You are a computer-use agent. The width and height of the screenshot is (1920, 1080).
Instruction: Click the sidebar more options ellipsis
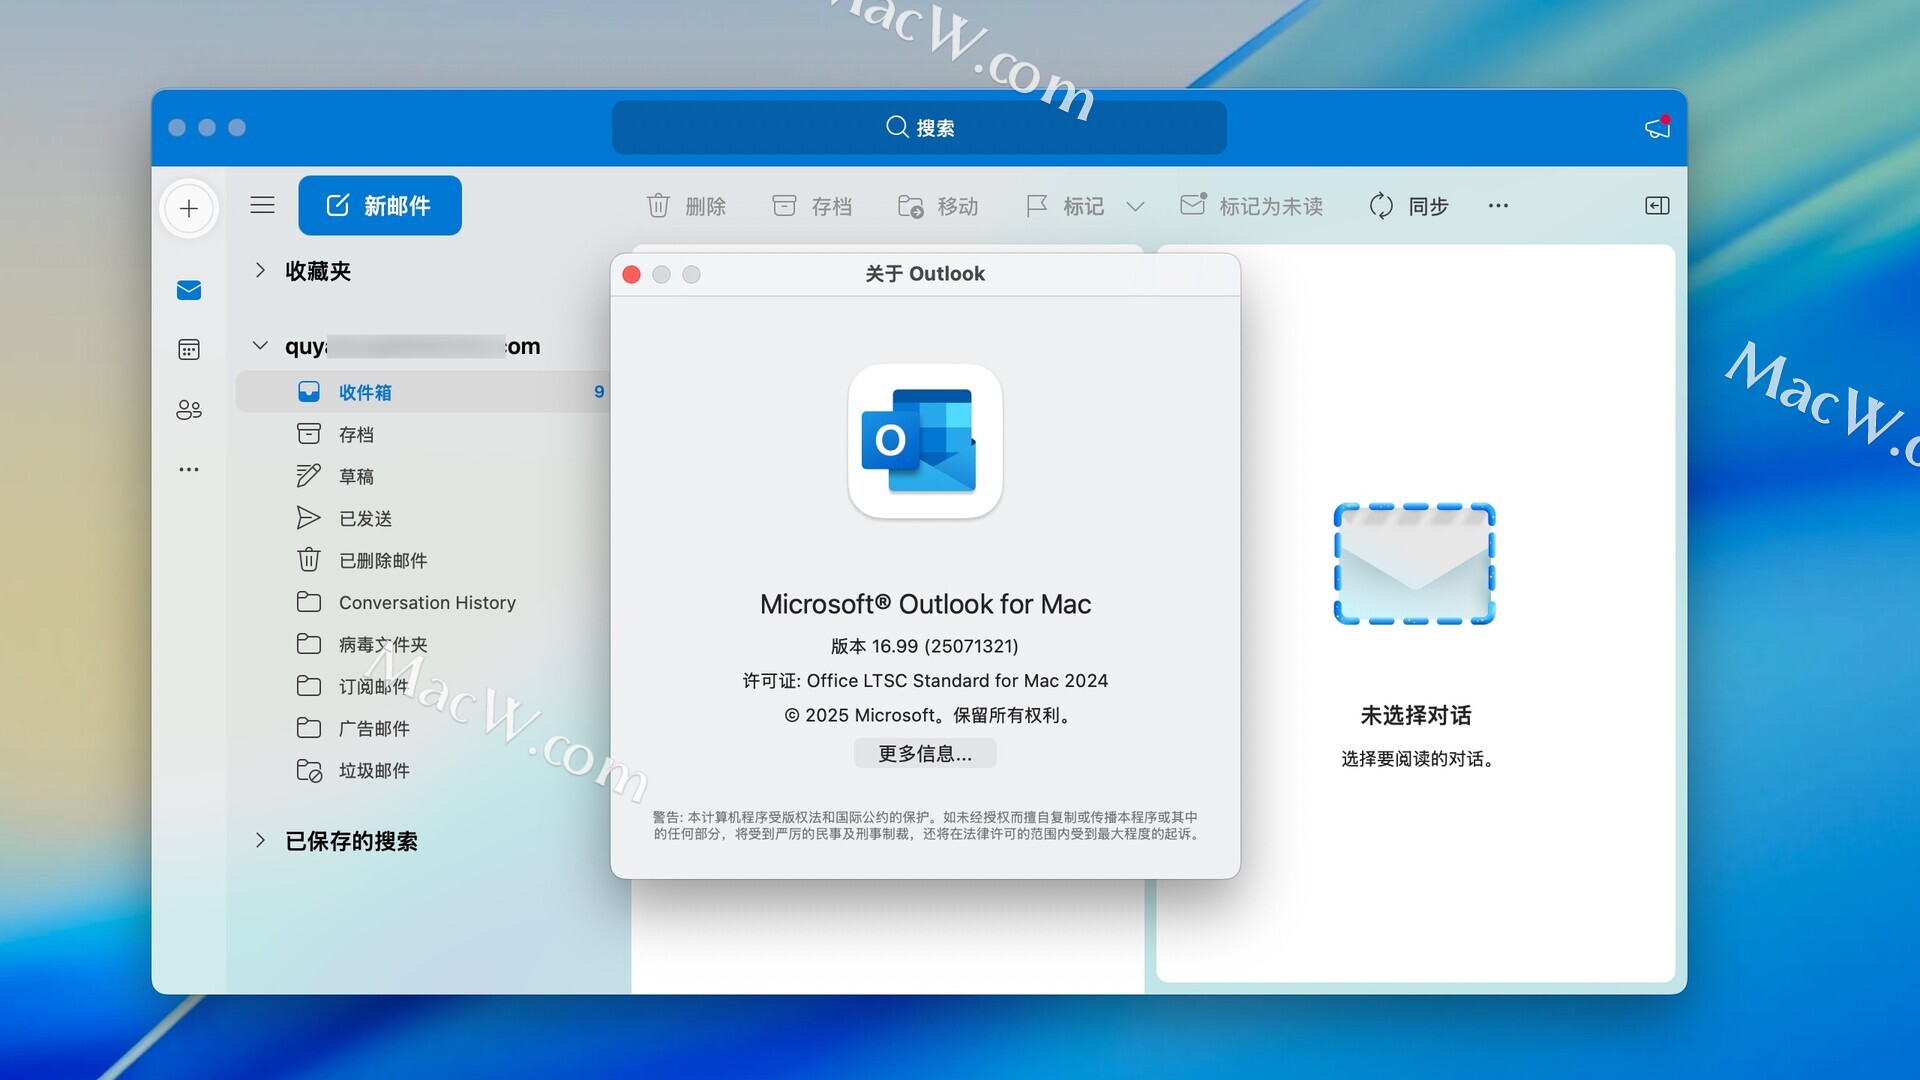tap(189, 469)
